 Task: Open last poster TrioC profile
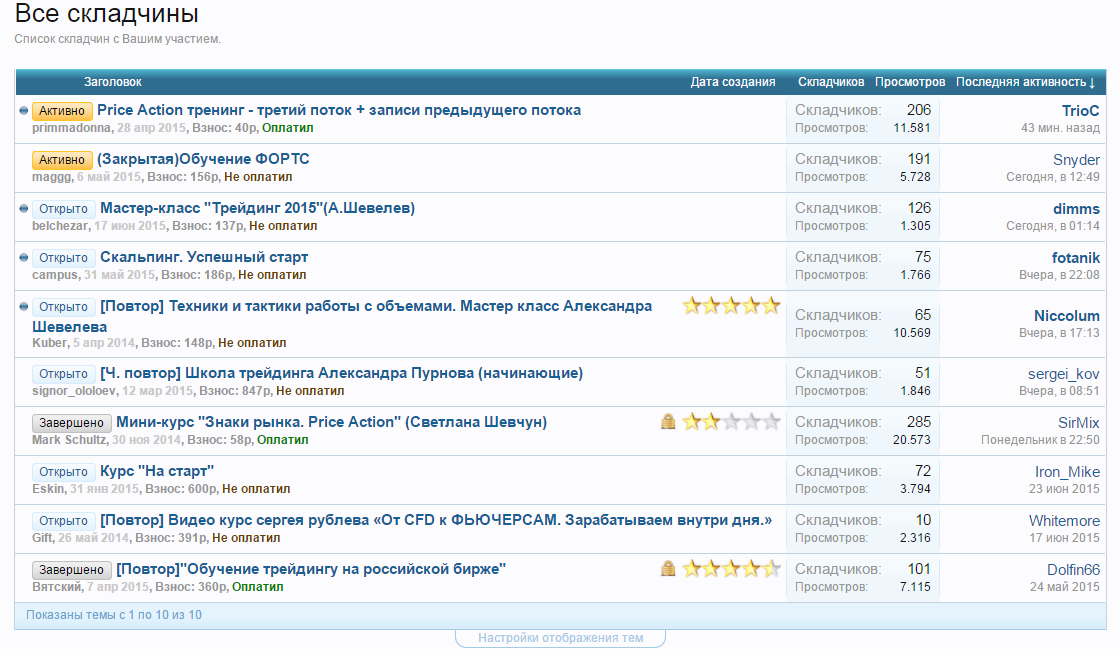pyautogui.click(x=1080, y=111)
